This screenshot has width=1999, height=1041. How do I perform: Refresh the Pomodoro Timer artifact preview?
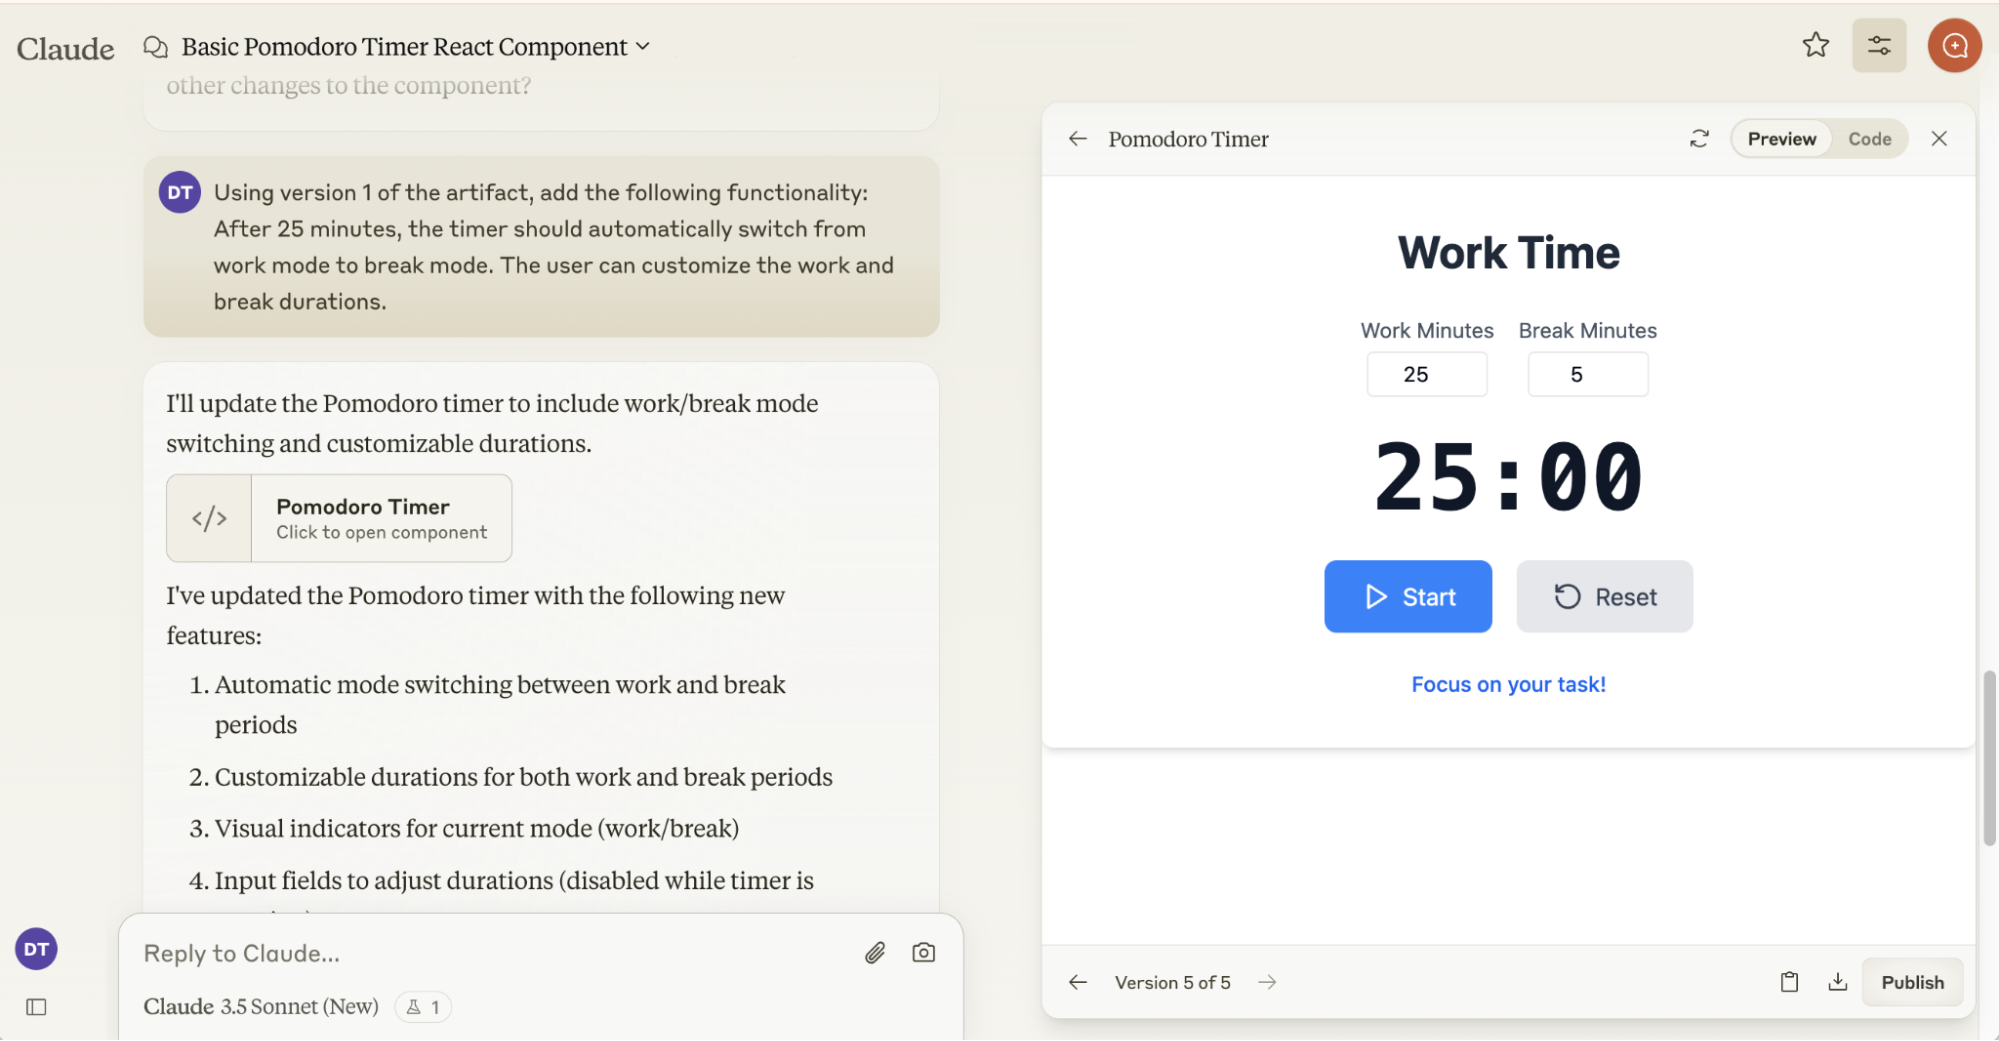[1699, 139]
